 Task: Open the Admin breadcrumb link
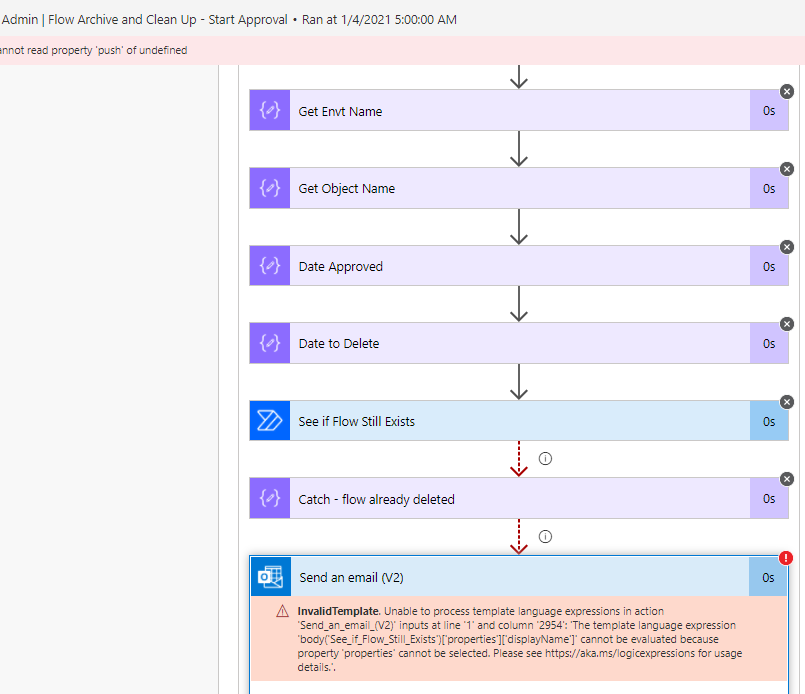click(20, 18)
